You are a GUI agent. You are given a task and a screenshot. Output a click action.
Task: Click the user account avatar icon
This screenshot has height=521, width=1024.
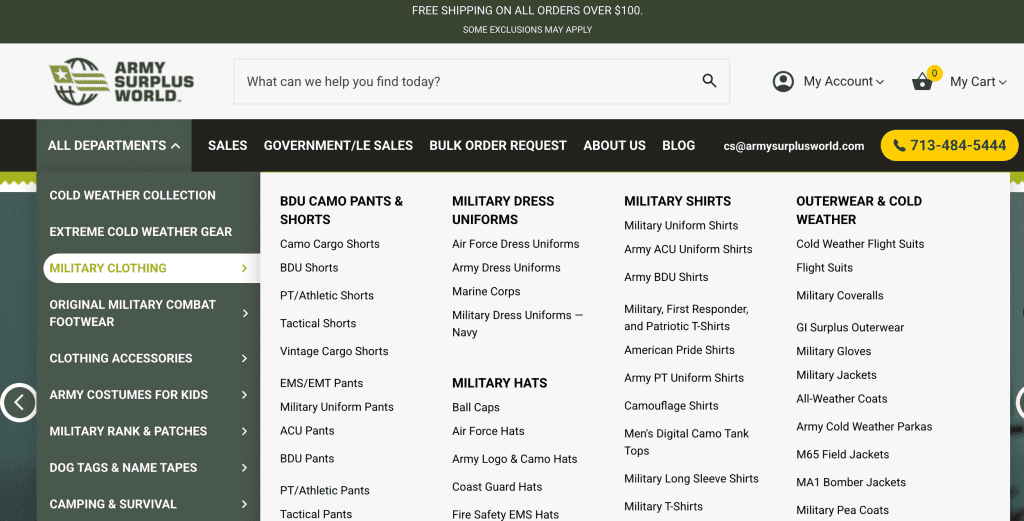pos(783,82)
